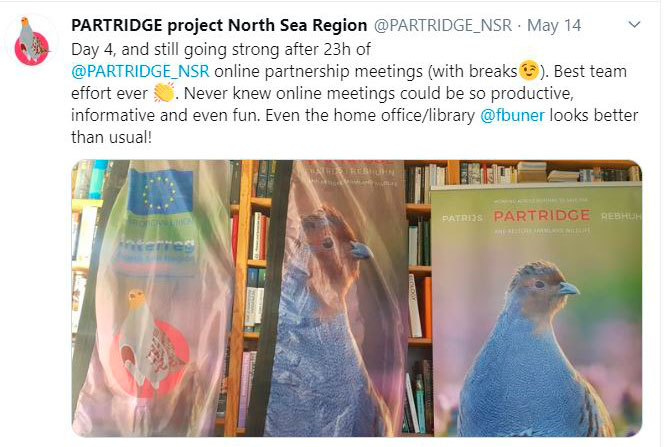The width and height of the screenshot is (671, 447).
Task: Click the grey @PARTRIDGE_NSR handle beside the name
Action: (x=443, y=26)
